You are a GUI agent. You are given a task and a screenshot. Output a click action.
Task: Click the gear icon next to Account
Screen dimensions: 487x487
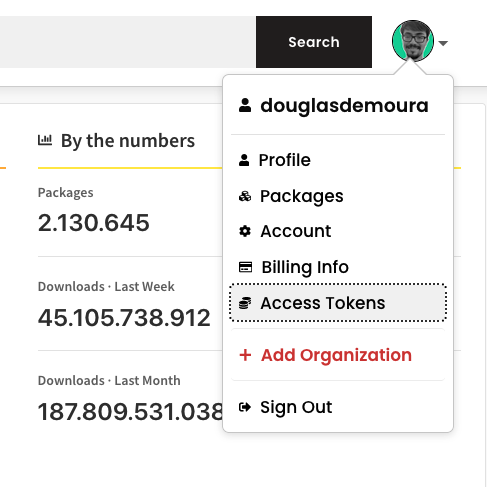coord(245,231)
